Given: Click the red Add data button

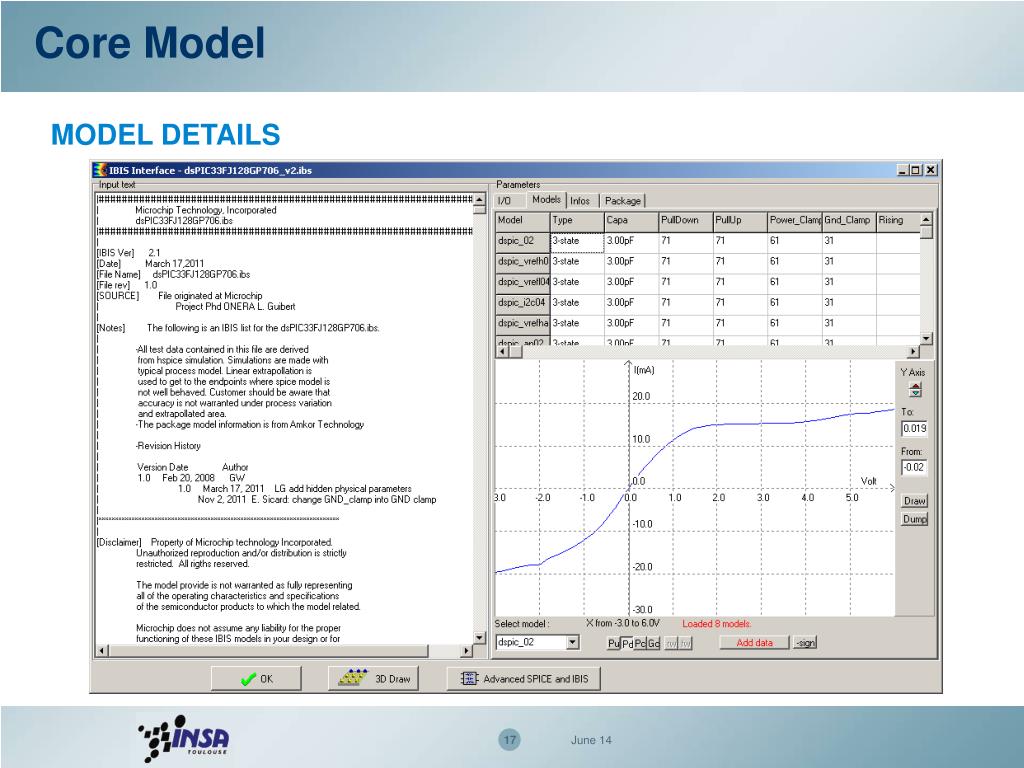Looking at the screenshot, I should click(x=754, y=643).
